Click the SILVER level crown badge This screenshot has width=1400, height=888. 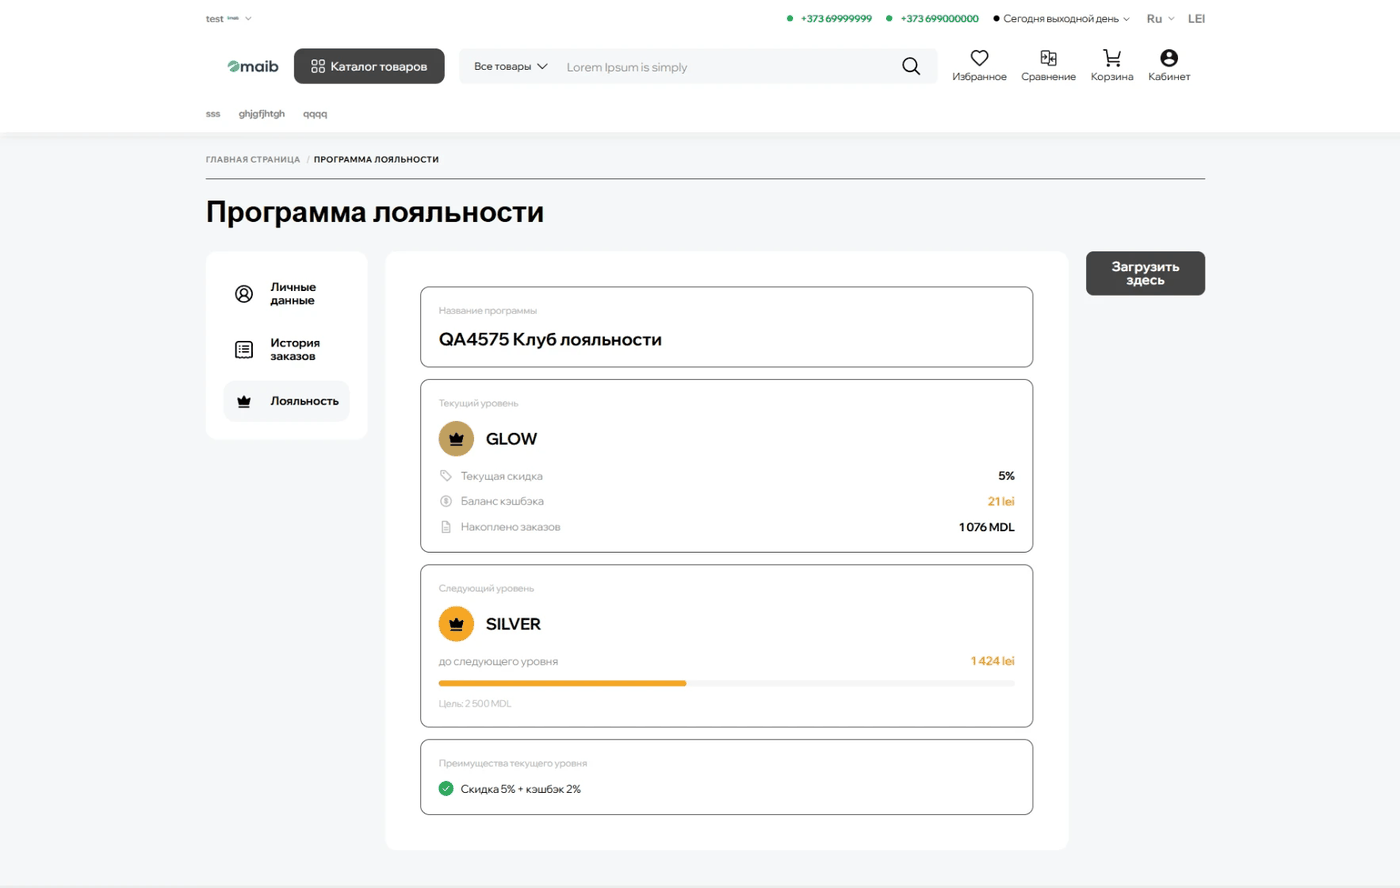(x=456, y=623)
